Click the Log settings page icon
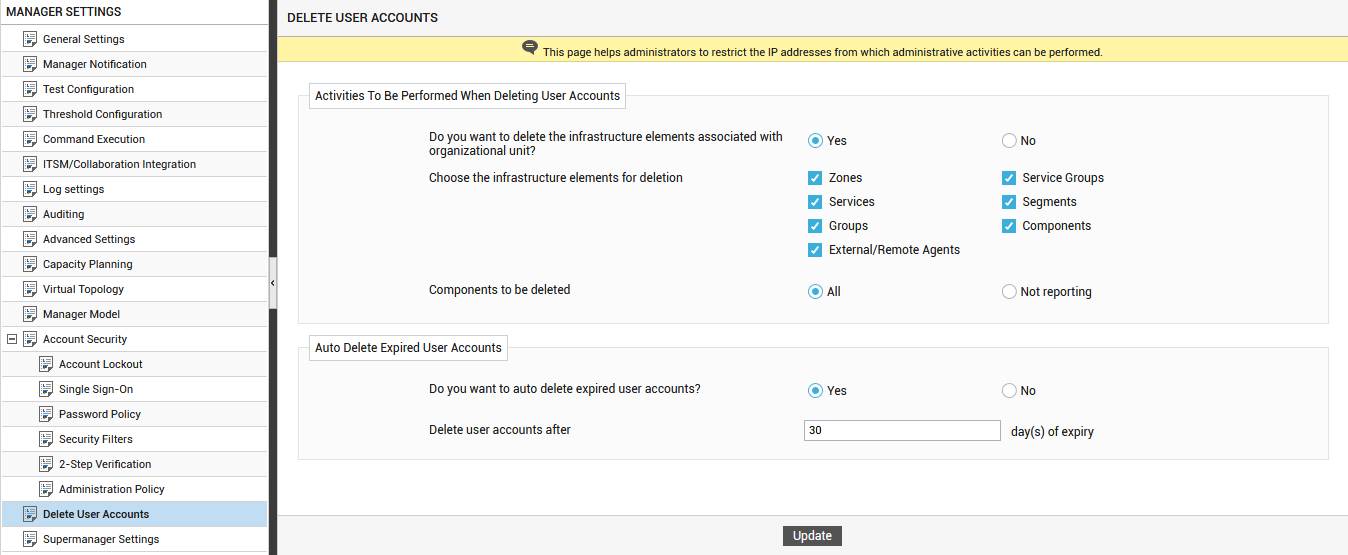The image size is (1348, 555). click(x=30, y=189)
